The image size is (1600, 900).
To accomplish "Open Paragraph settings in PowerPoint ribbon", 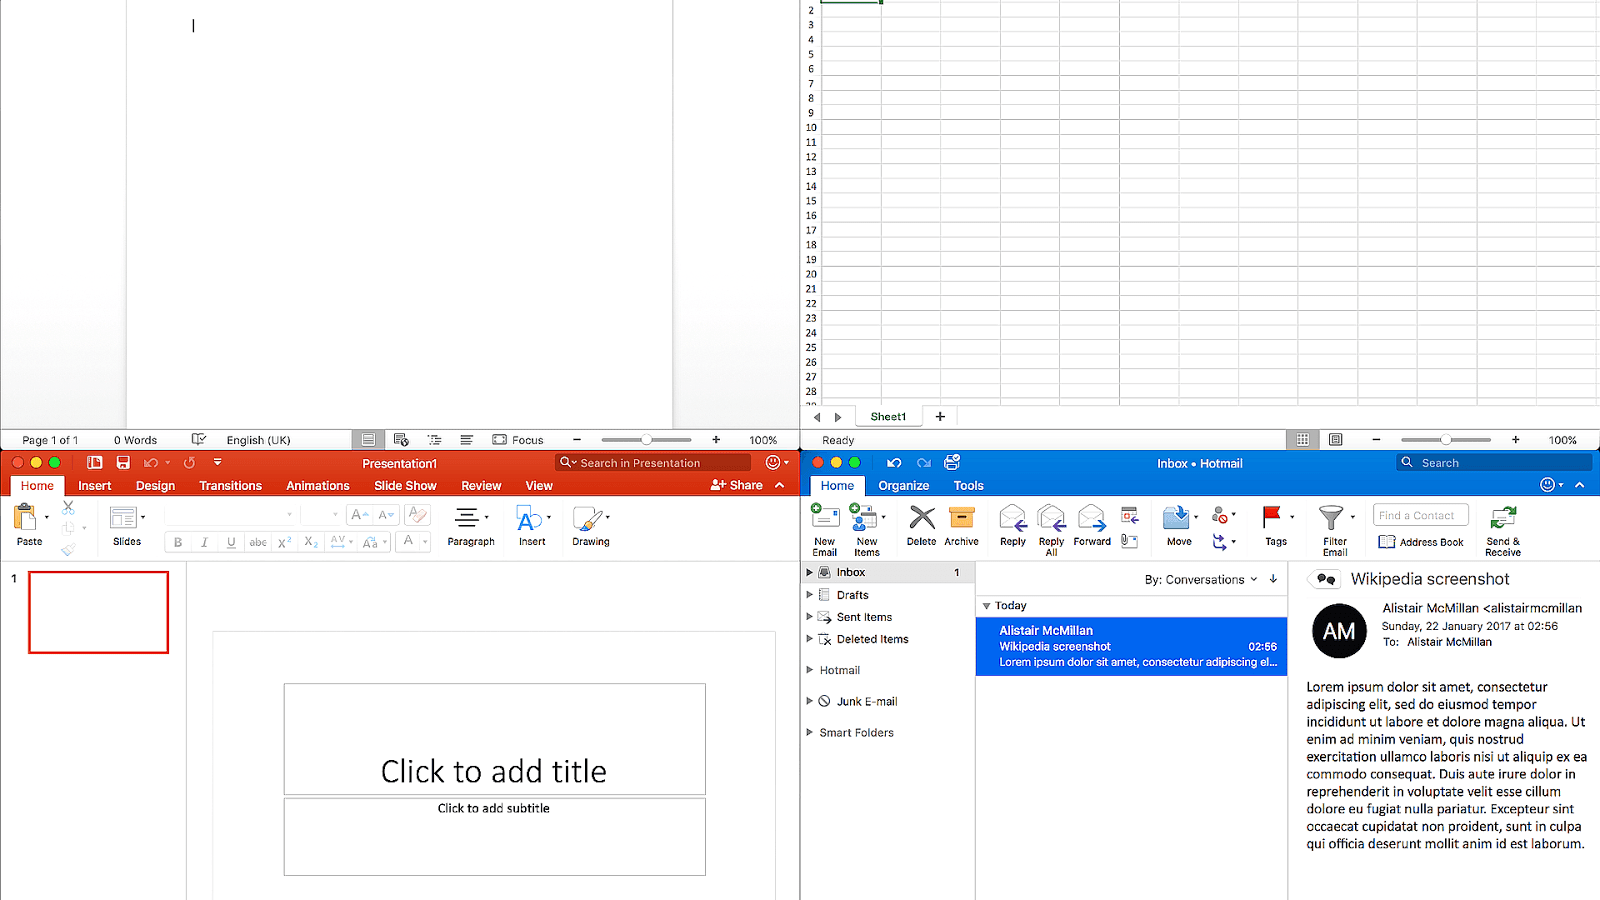I will pyautogui.click(x=470, y=527).
